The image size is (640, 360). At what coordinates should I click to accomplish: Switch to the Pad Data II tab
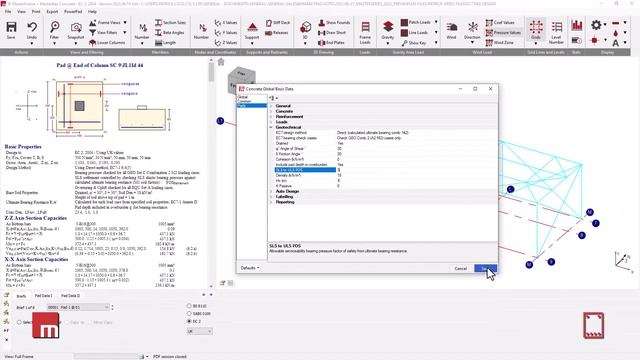pyautogui.click(x=70, y=296)
